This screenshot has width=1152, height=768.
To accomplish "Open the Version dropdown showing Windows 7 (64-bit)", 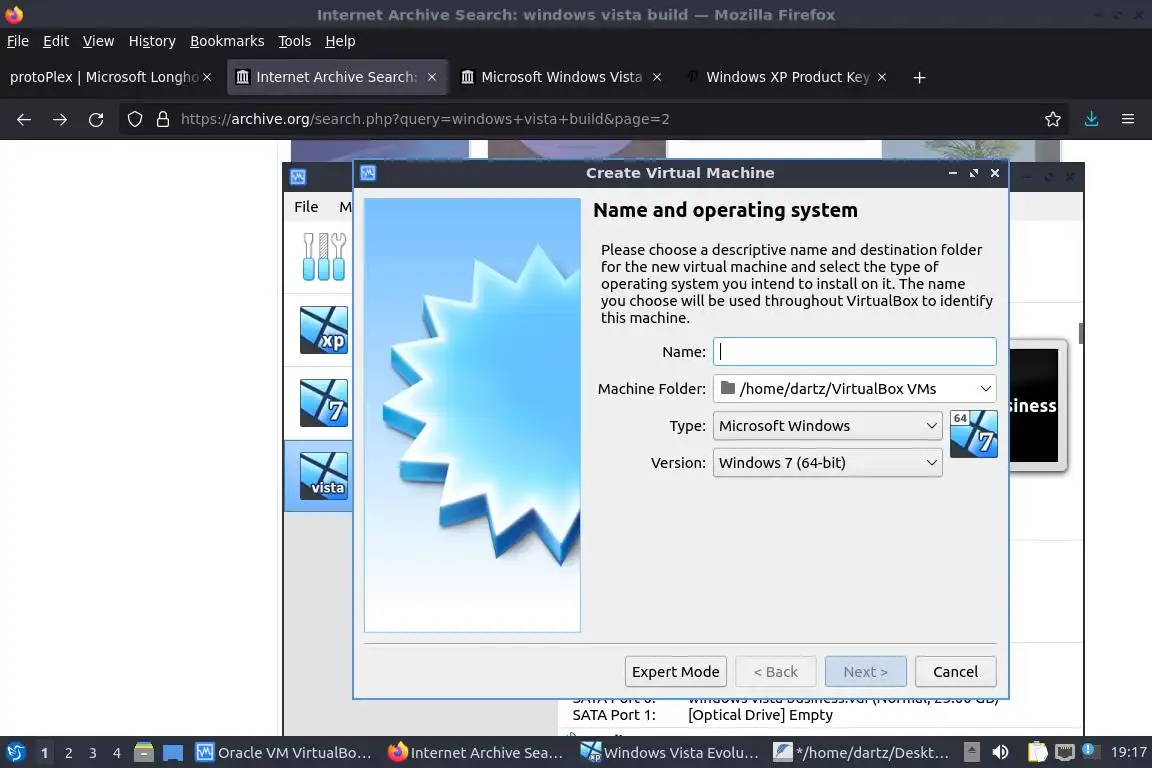I will pyautogui.click(x=827, y=462).
